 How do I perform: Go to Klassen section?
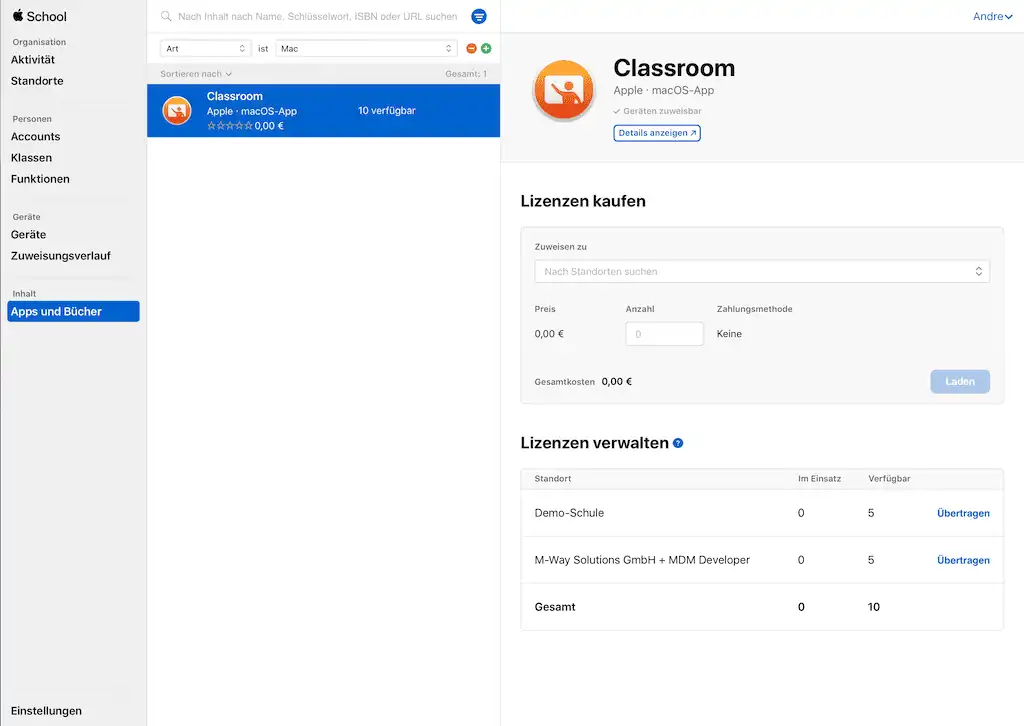pos(31,157)
